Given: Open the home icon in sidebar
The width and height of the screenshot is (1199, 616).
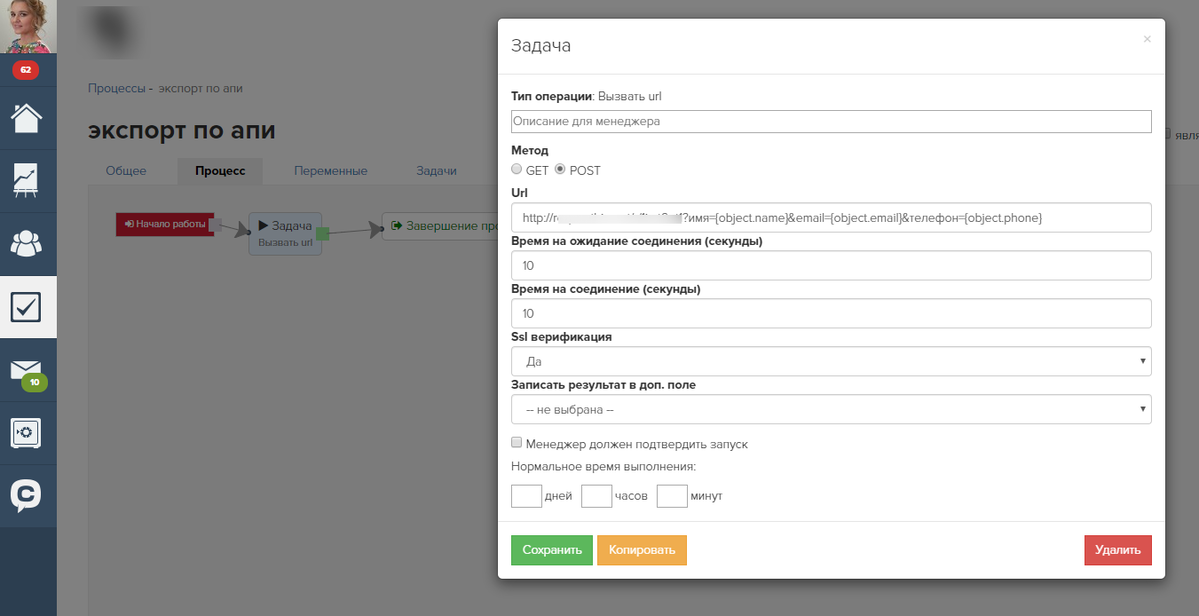Looking at the screenshot, I should click(27, 117).
